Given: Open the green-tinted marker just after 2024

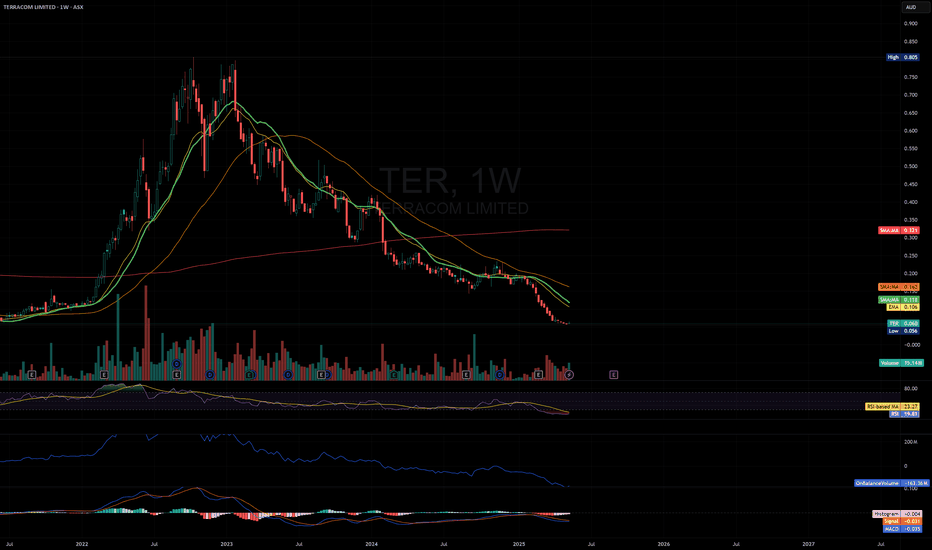Looking at the screenshot, I should [x=394, y=375].
